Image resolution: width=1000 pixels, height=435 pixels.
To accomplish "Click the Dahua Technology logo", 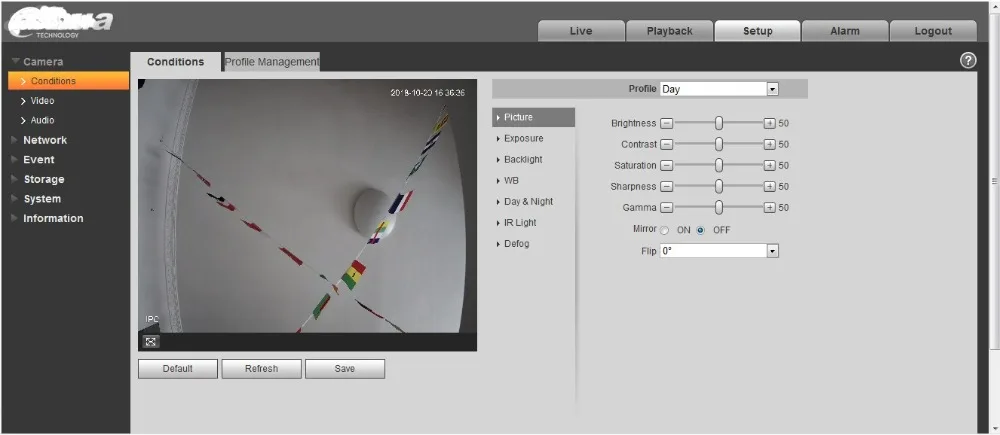I will pyautogui.click(x=61, y=23).
